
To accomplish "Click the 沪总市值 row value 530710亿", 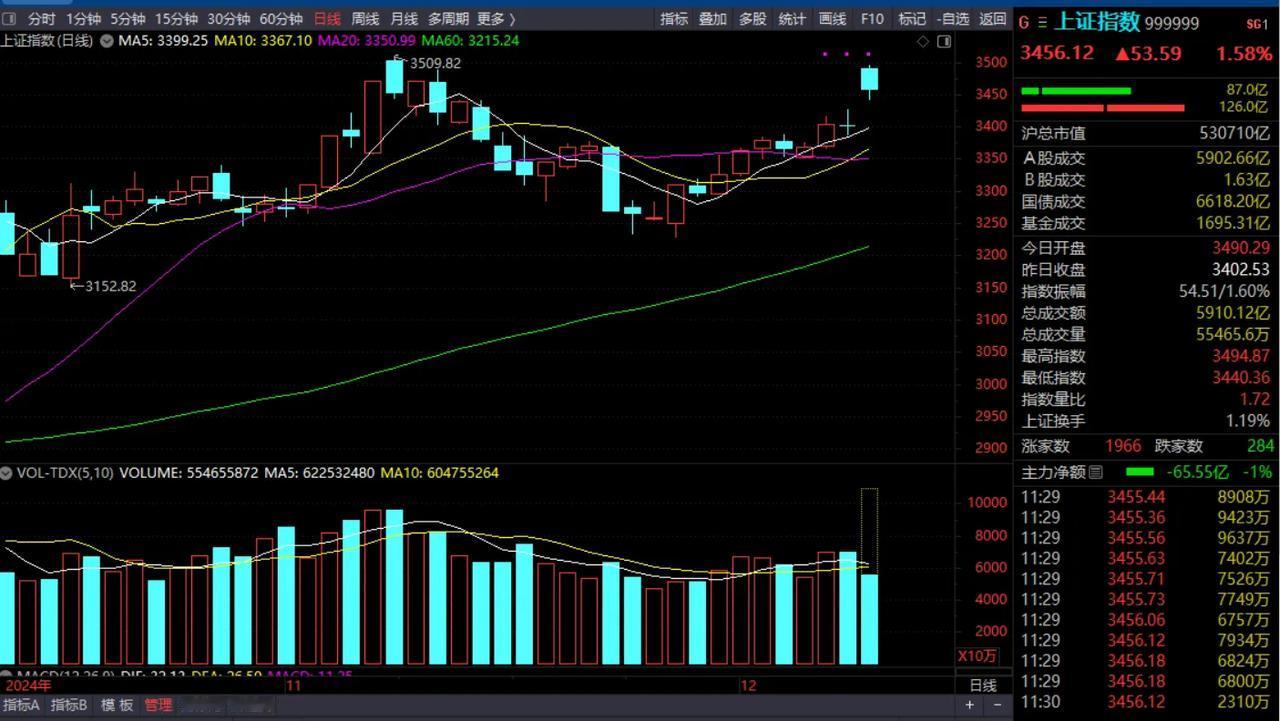I will coord(1235,134).
